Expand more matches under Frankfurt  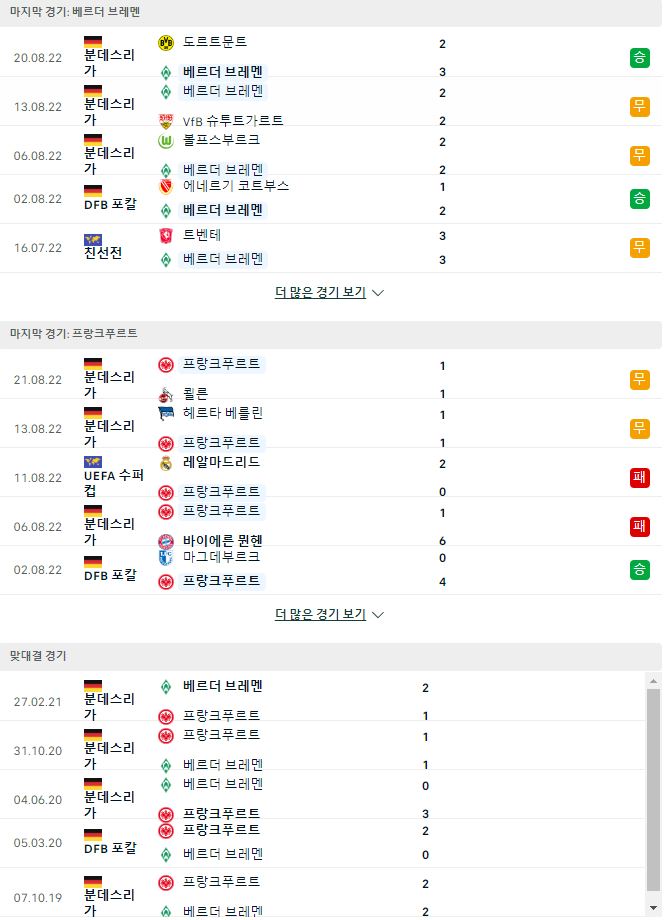click(329, 614)
